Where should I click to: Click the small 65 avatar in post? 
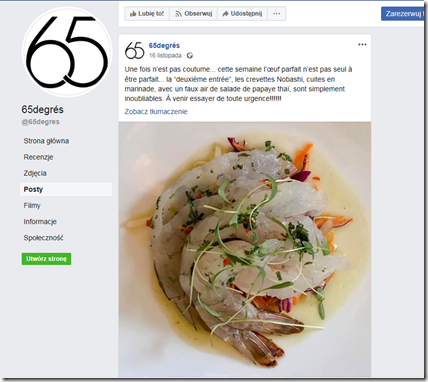pyautogui.click(x=134, y=50)
